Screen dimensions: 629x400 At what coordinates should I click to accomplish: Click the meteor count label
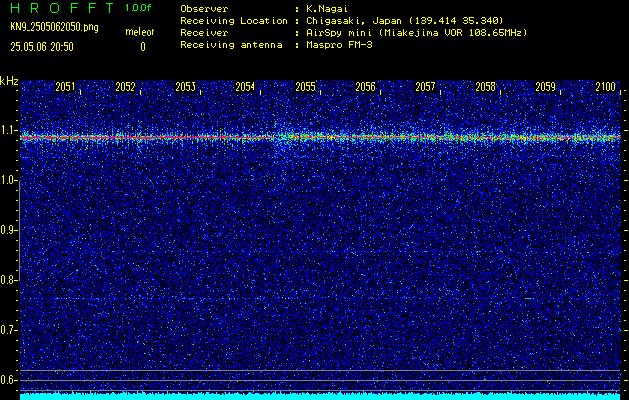(x=140, y=32)
